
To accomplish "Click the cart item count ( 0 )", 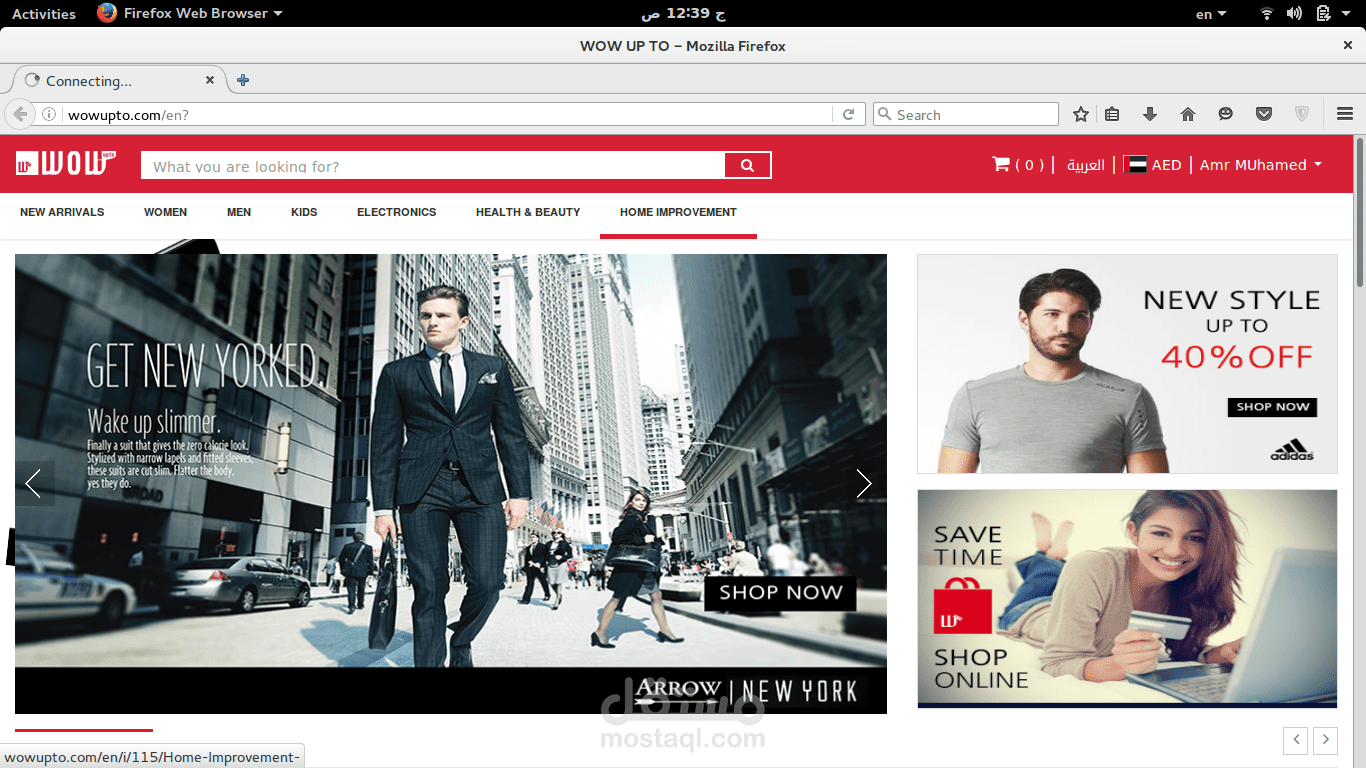I will click(1029, 165).
